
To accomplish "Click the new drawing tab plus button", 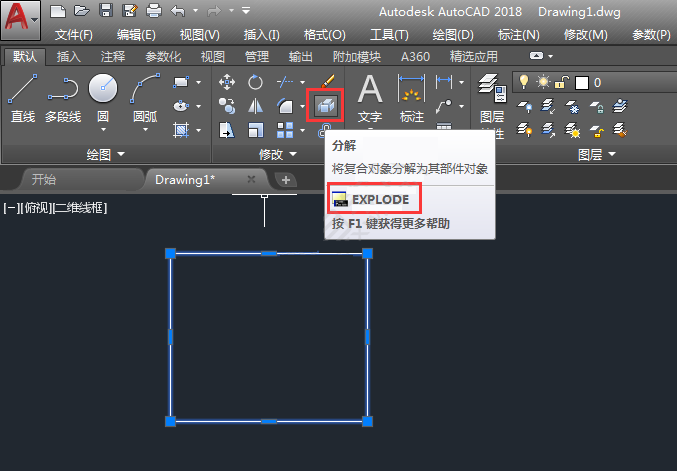I will [286, 180].
